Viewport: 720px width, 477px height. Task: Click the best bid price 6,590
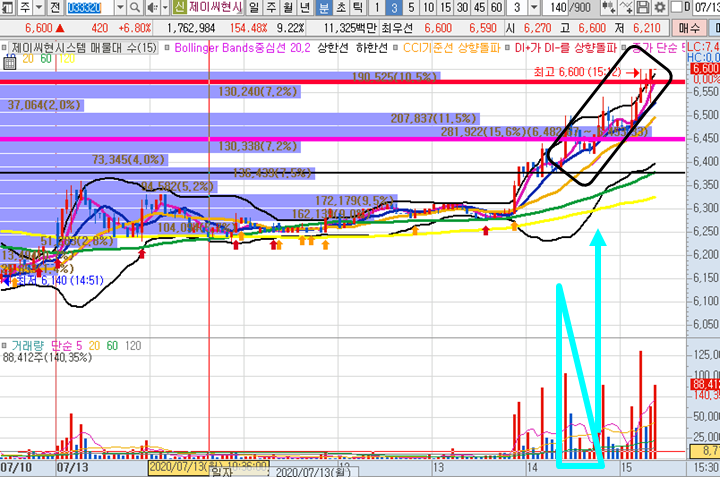(483, 28)
